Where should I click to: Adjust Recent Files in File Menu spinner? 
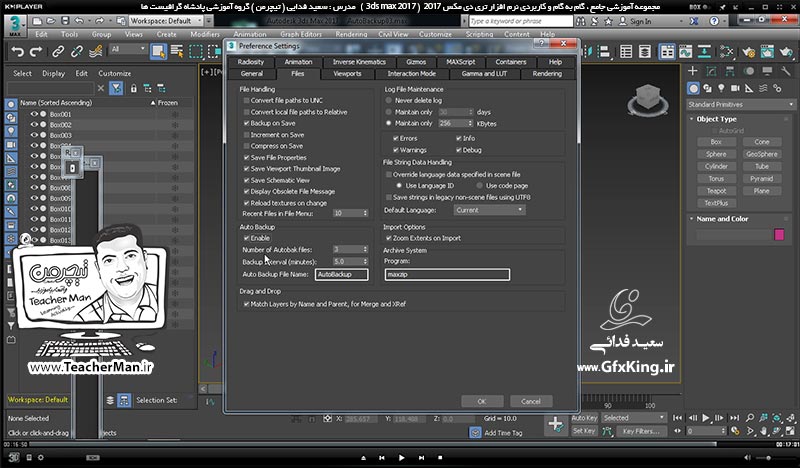coord(365,213)
